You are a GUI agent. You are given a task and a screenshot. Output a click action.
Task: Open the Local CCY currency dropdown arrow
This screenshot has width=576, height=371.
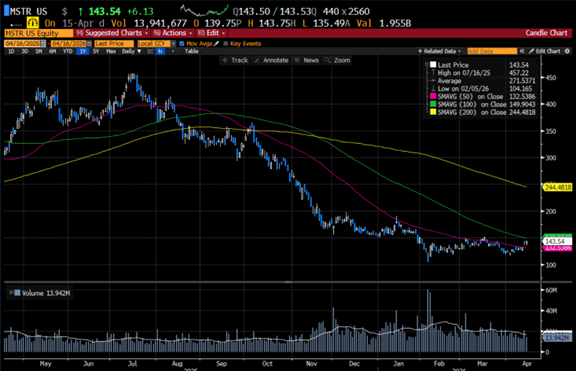click(x=173, y=43)
